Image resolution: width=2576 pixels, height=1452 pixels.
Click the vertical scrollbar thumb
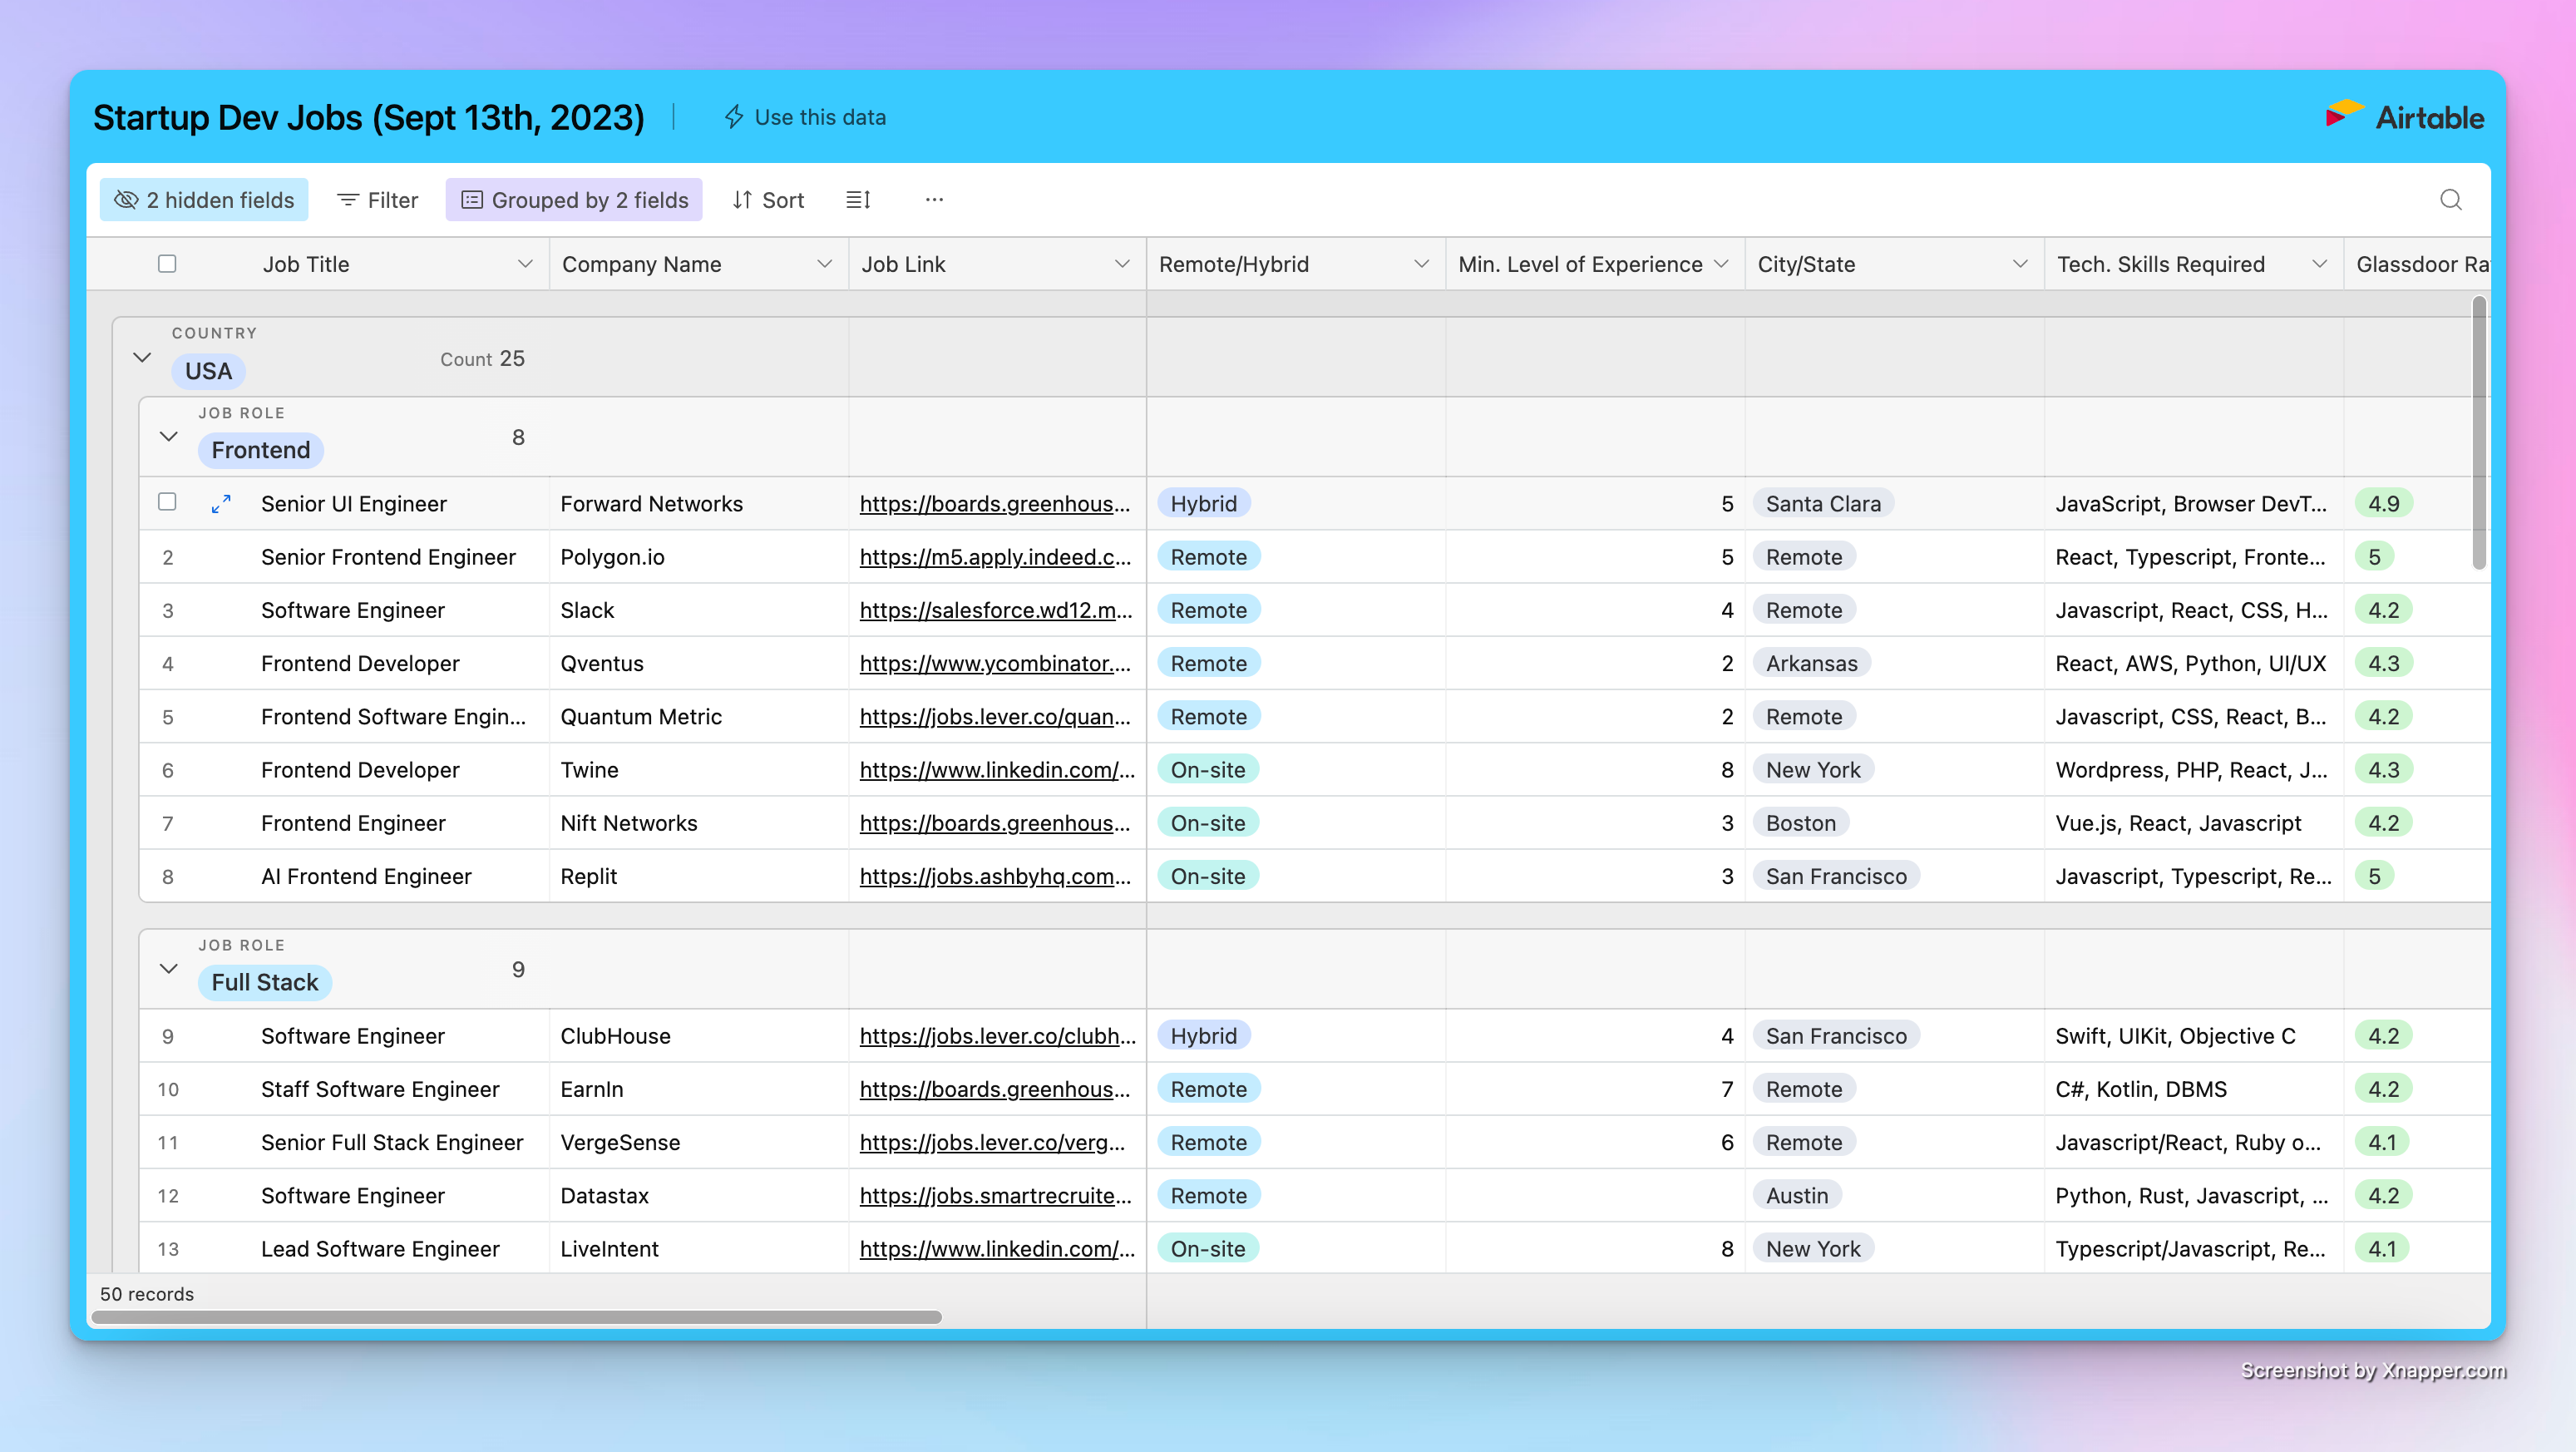click(x=2478, y=432)
